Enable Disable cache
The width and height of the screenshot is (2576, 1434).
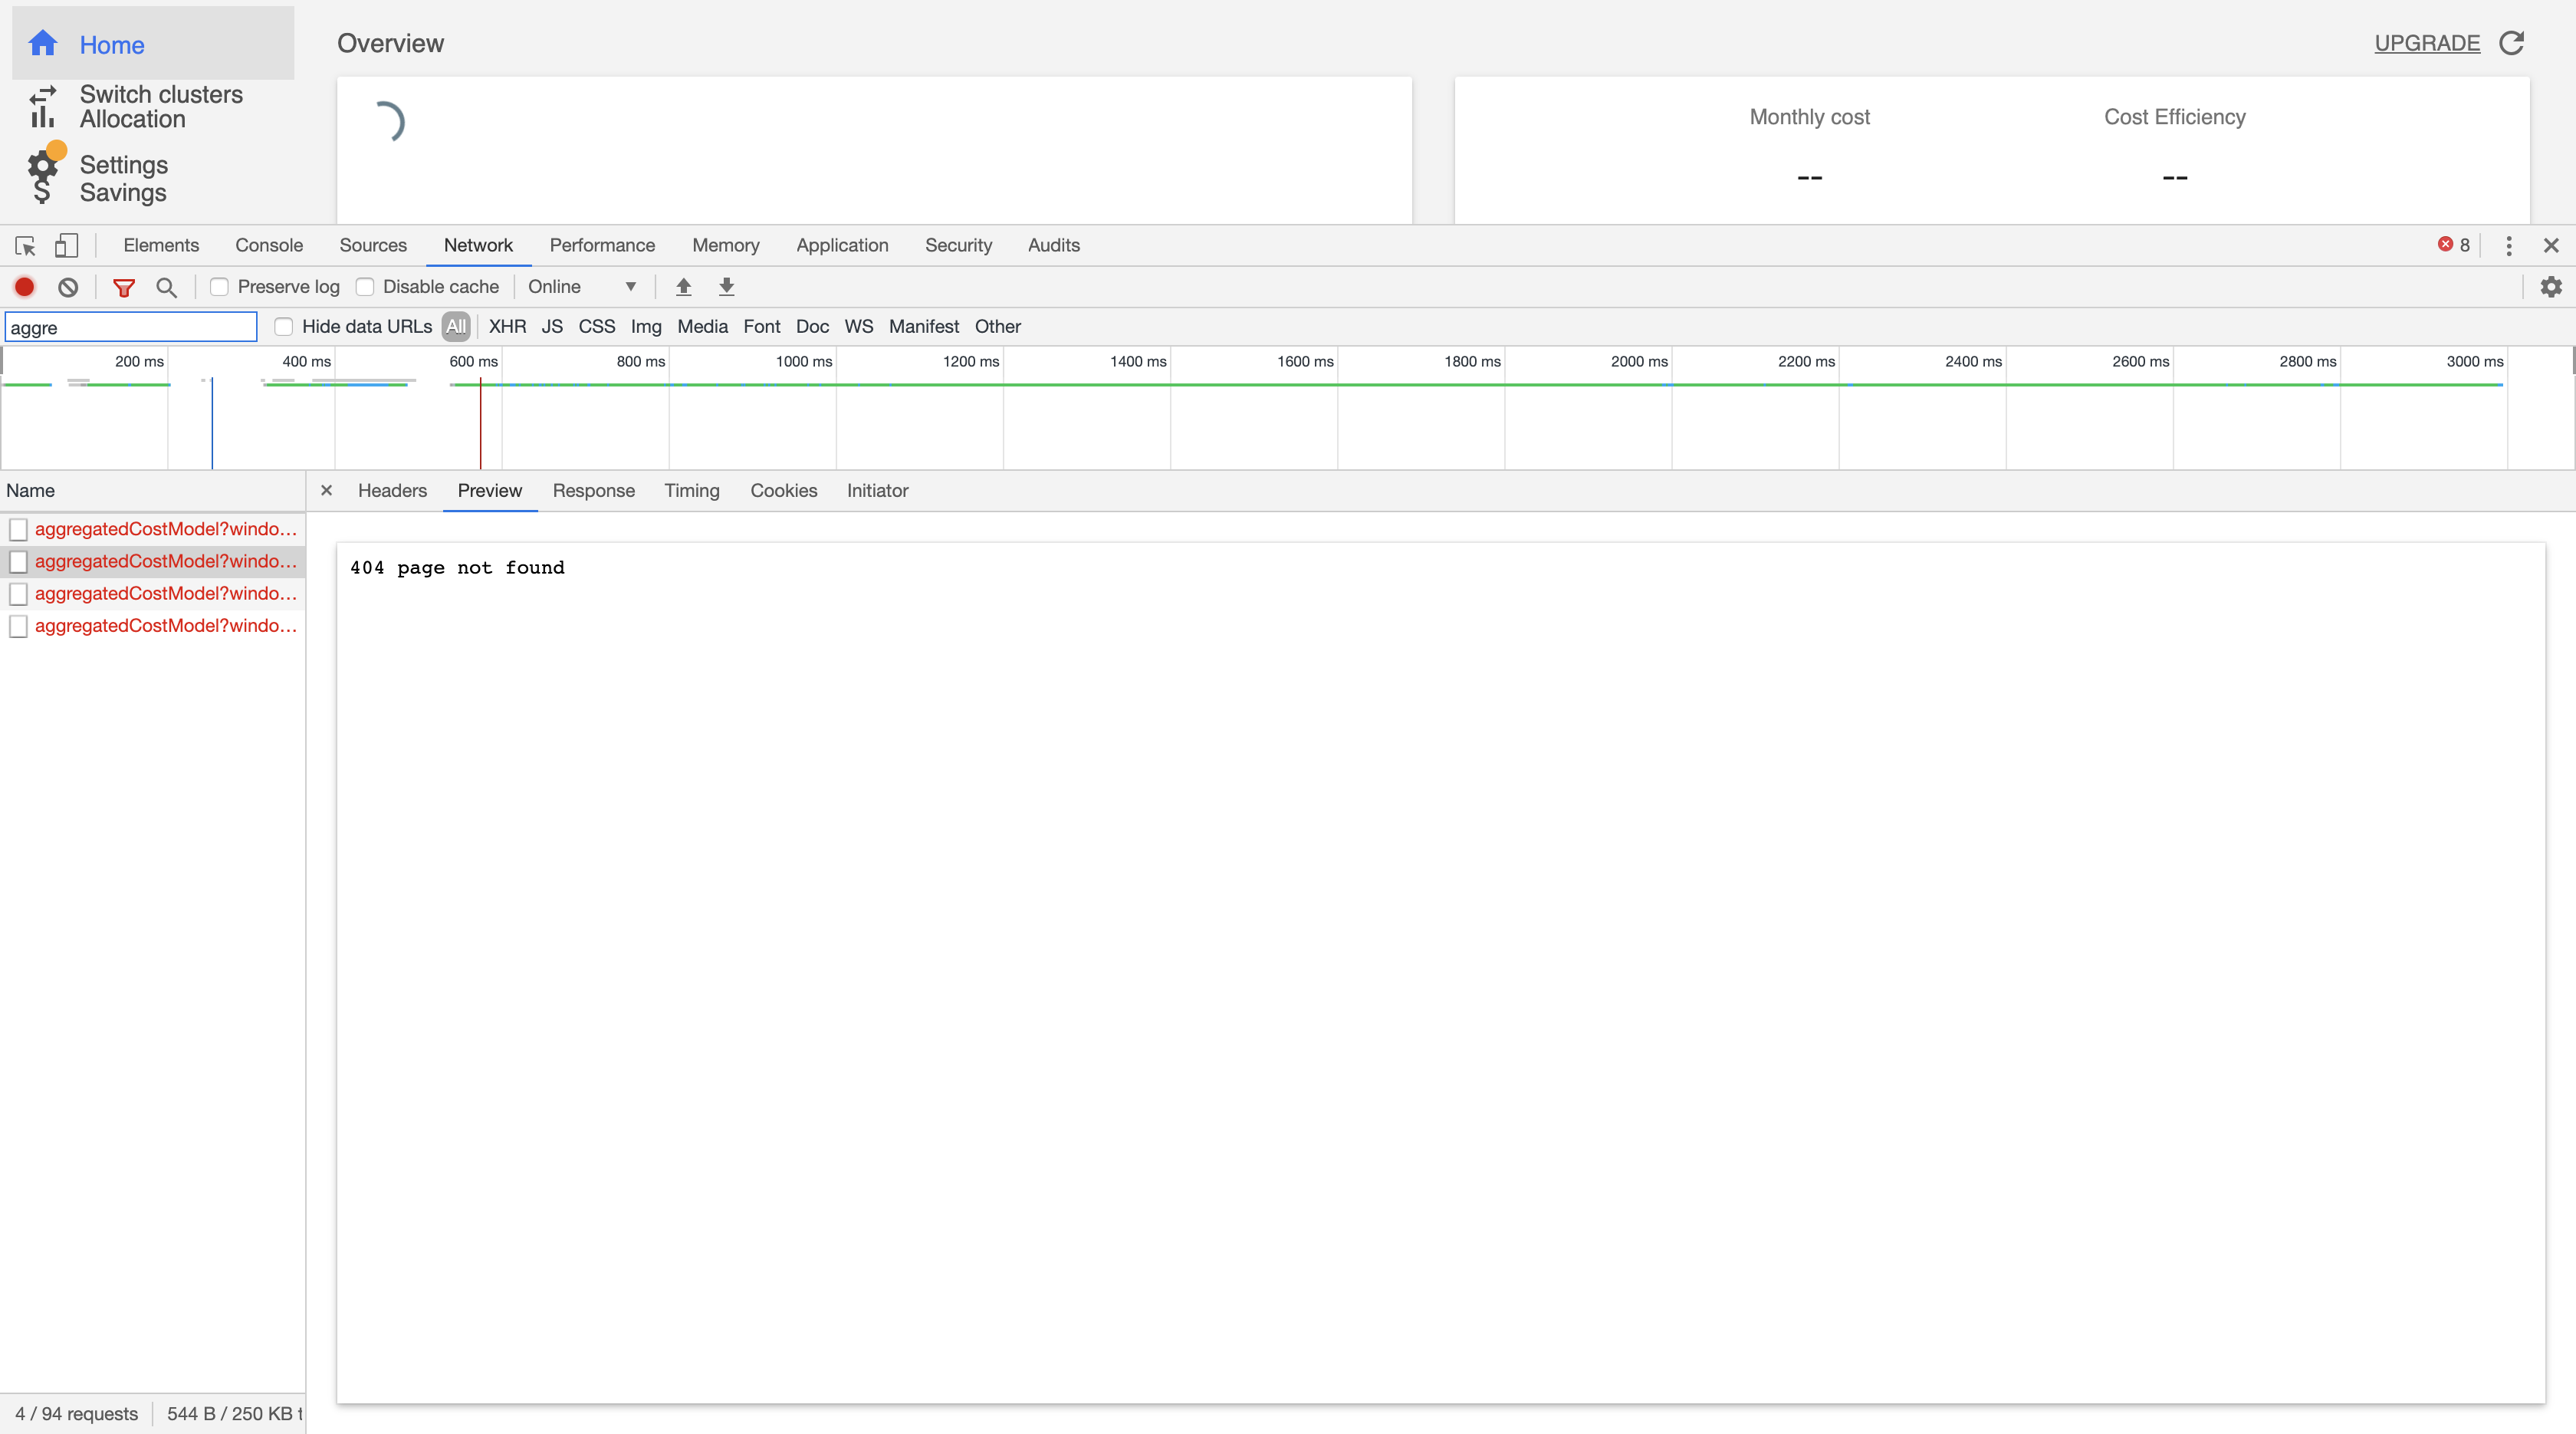pos(365,287)
